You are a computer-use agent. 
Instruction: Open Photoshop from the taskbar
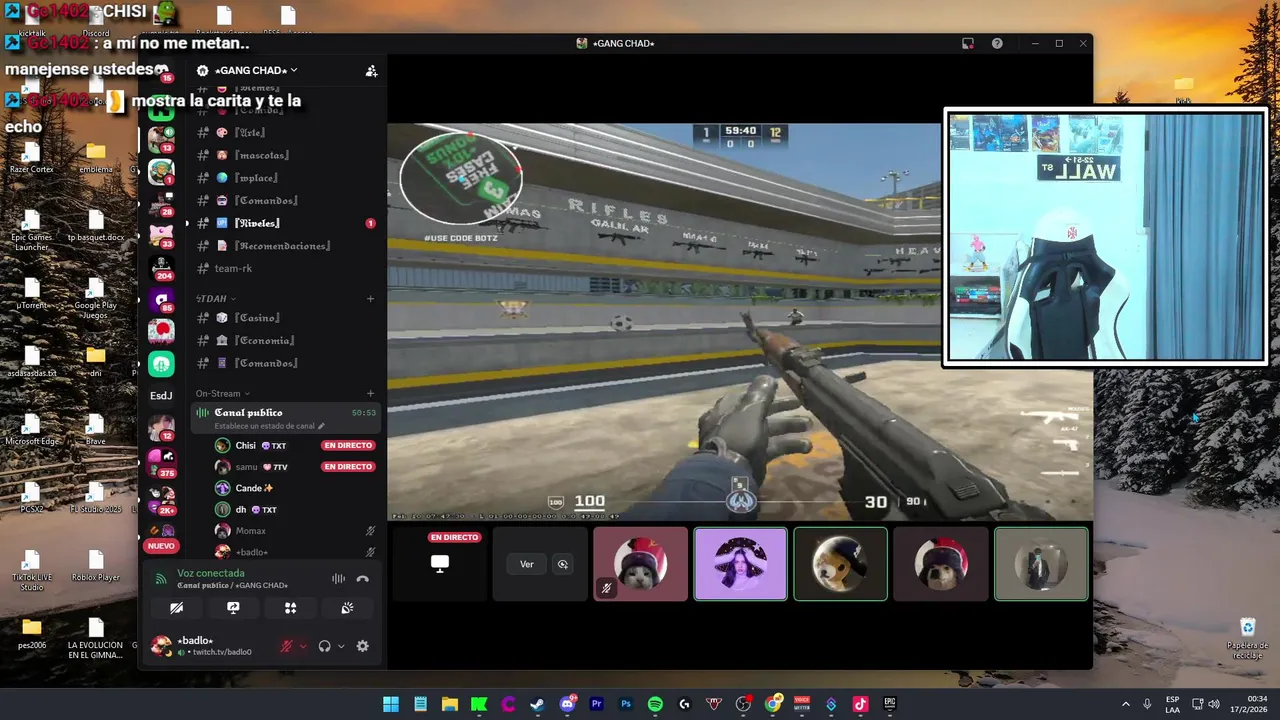(626, 704)
